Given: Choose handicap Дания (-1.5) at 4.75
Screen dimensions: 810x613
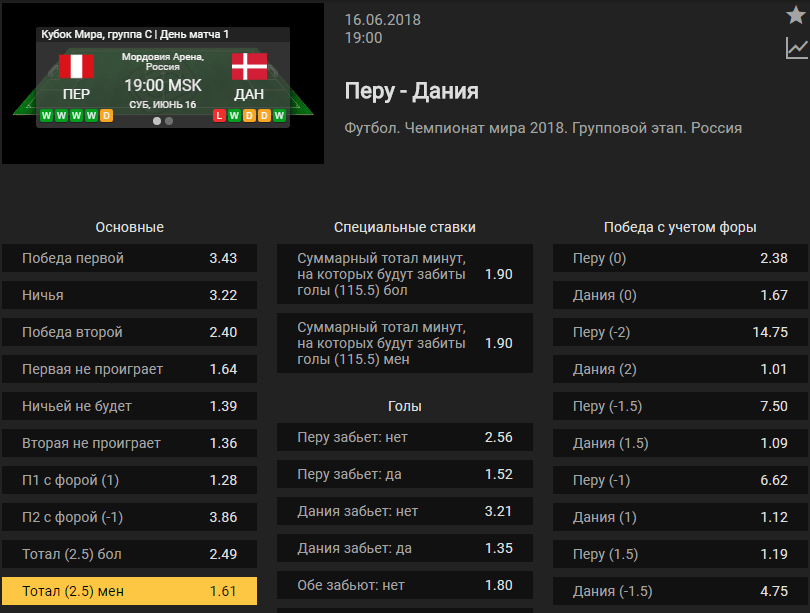Looking at the screenshot, I should [x=680, y=591].
